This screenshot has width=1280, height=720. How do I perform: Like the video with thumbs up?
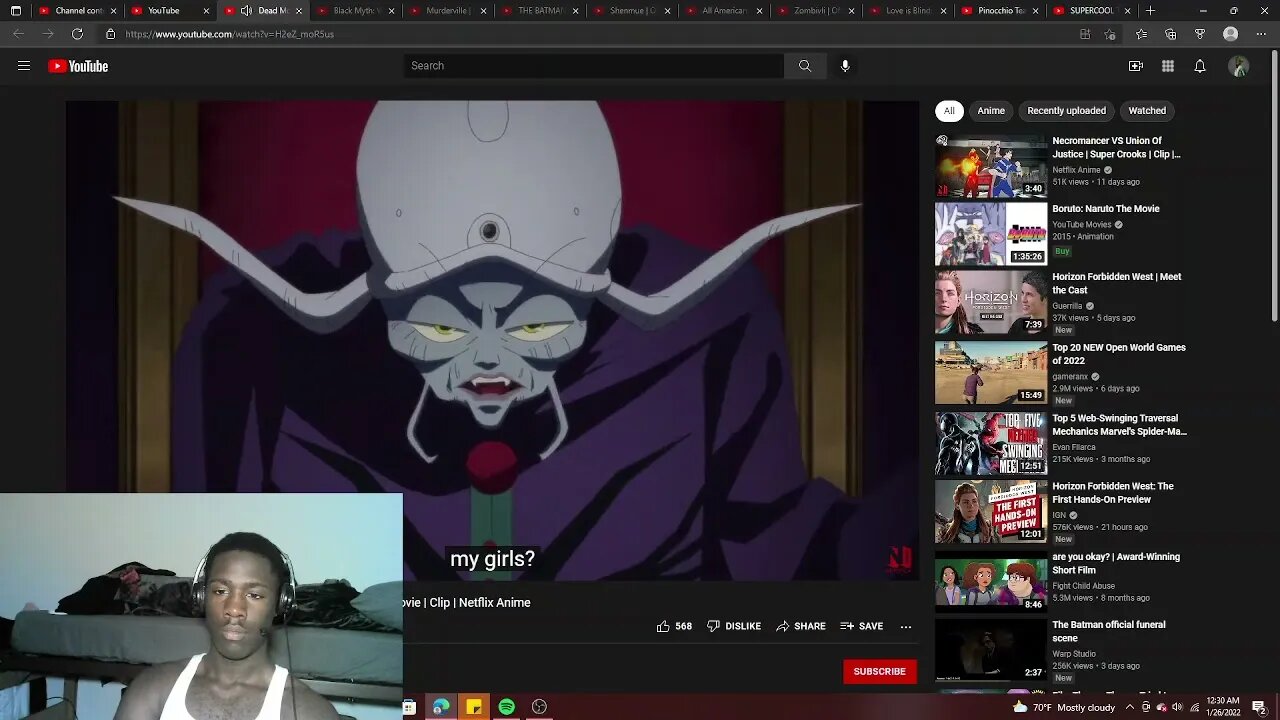[674, 626]
